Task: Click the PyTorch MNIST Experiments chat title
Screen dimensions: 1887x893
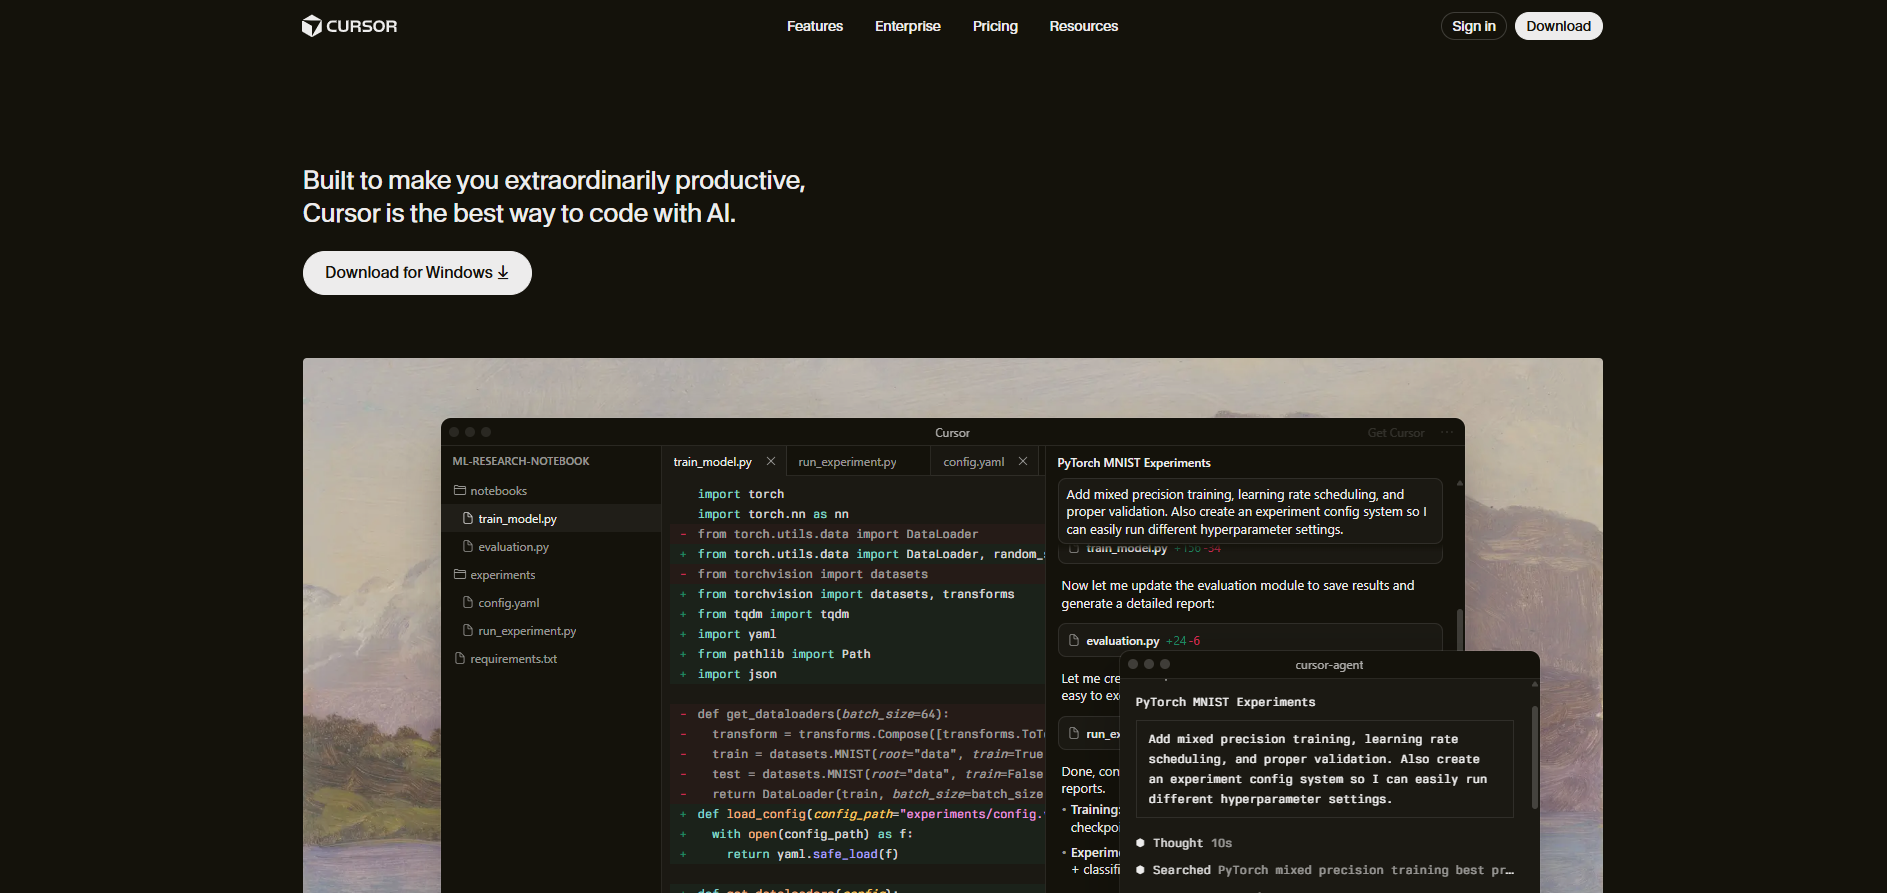Action: (x=1133, y=463)
